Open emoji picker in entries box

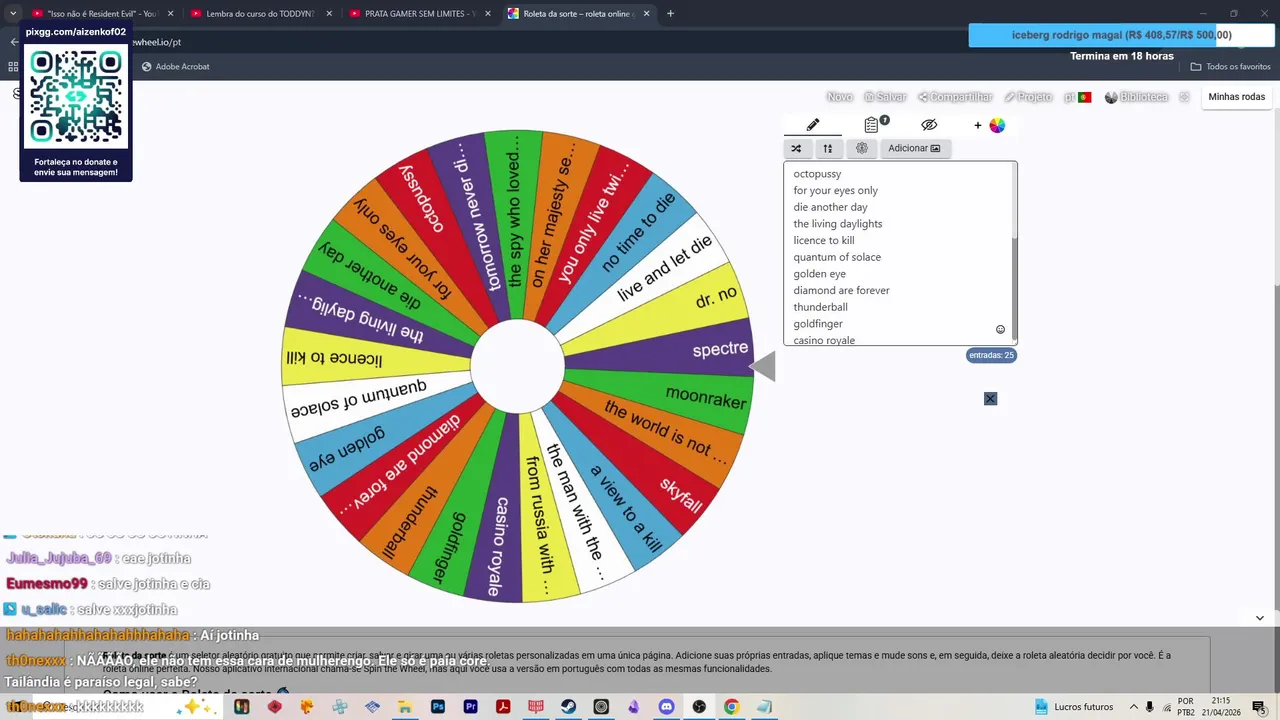pyautogui.click(x=1000, y=329)
